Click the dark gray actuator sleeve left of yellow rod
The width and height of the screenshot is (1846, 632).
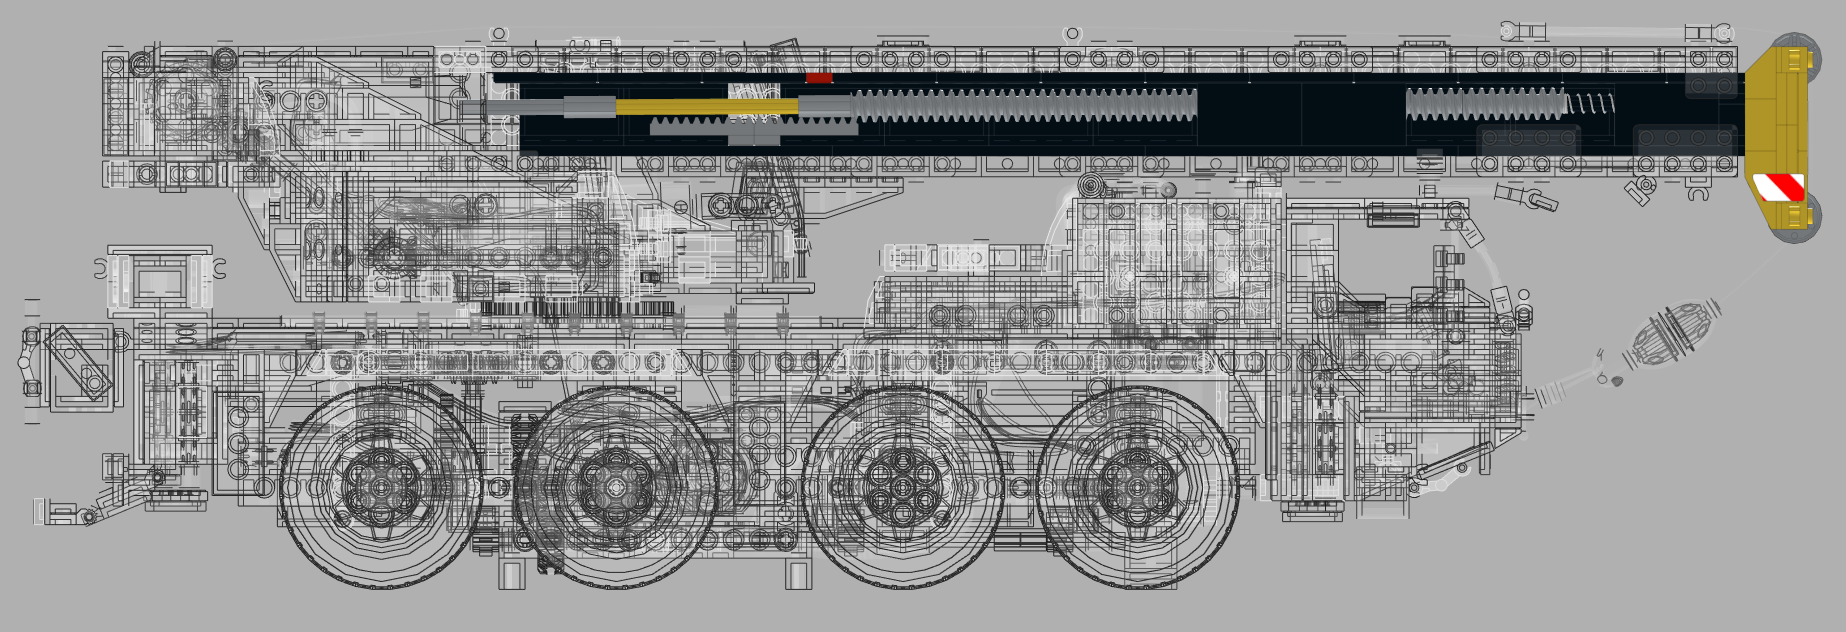point(590,106)
